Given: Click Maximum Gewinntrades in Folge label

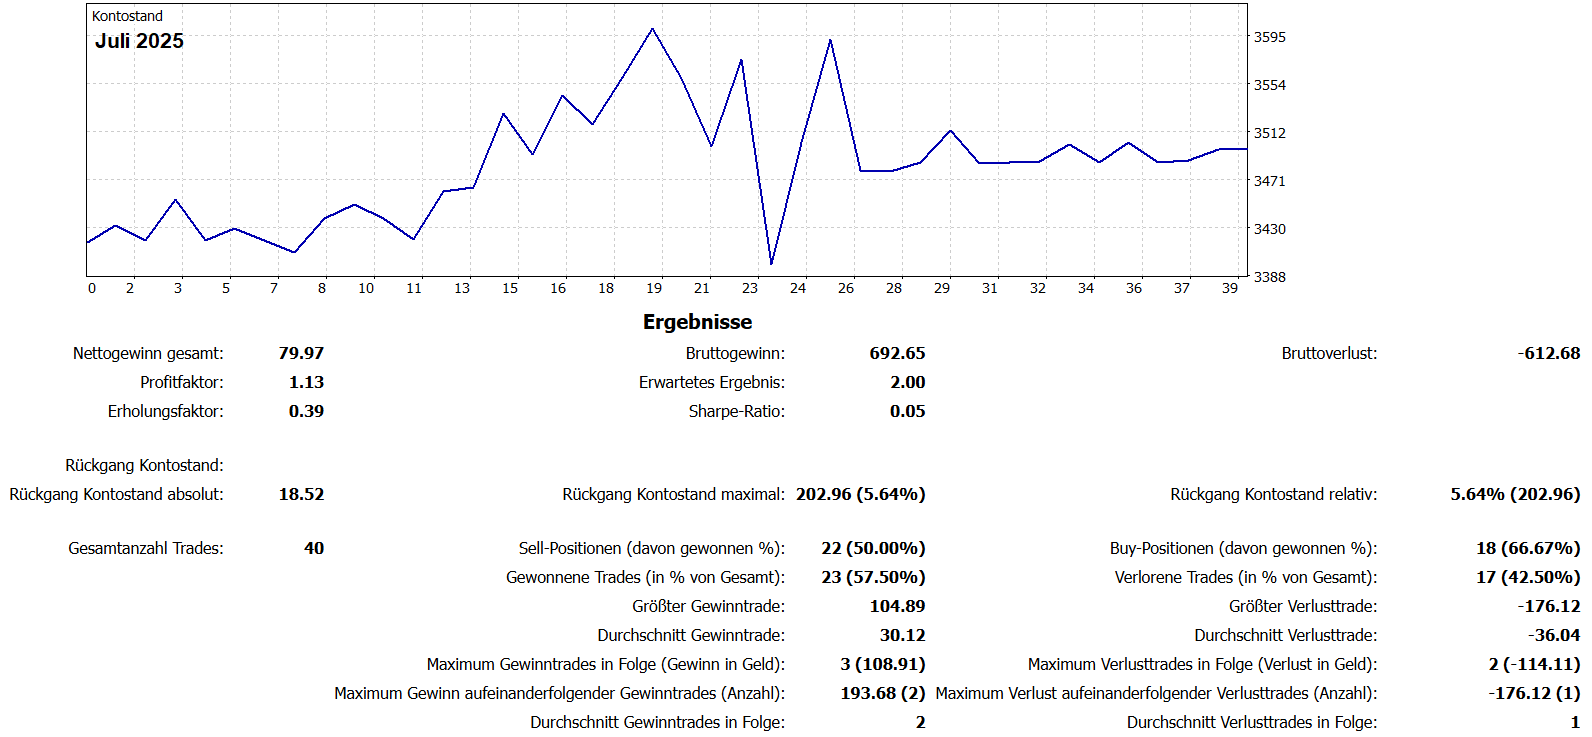Looking at the screenshot, I should [x=606, y=664].
